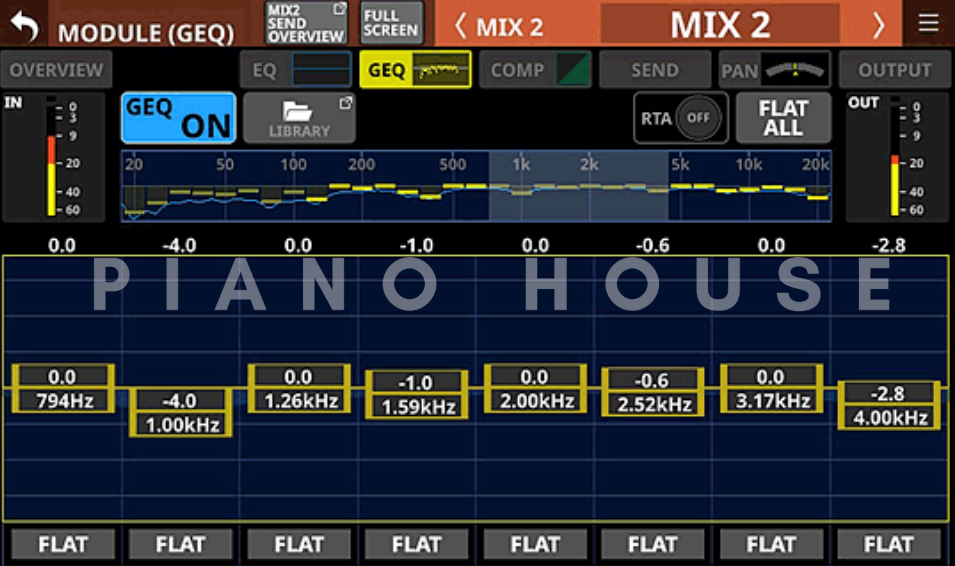Go to the next mix with right chevron
Image resolution: width=955 pixels, height=566 pixels.
coord(878,25)
